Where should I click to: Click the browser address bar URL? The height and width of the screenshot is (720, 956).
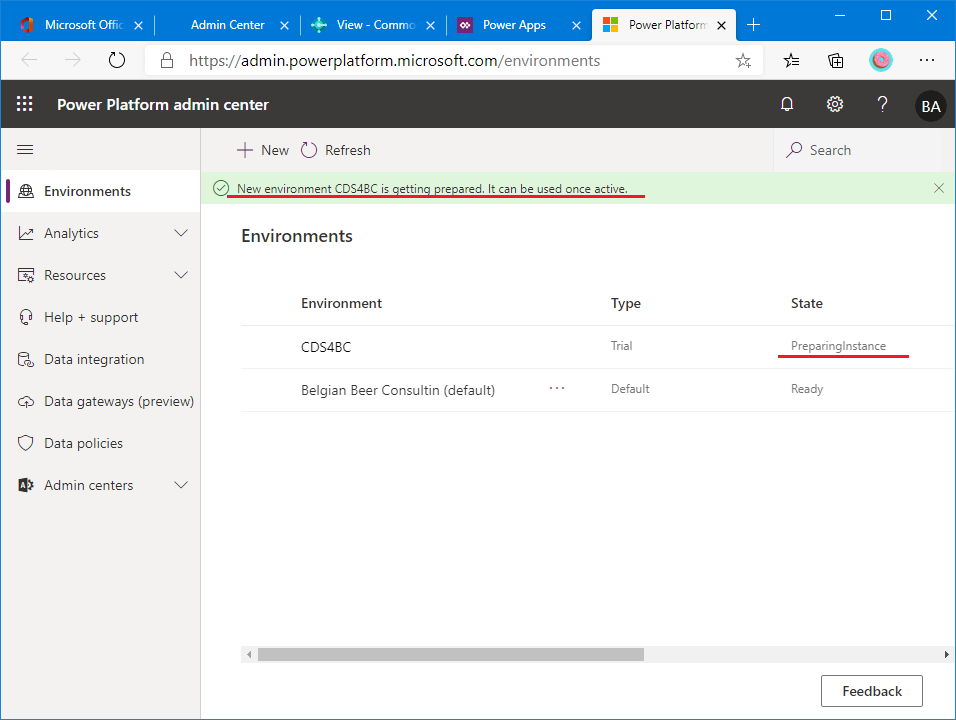tap(394, 60)
